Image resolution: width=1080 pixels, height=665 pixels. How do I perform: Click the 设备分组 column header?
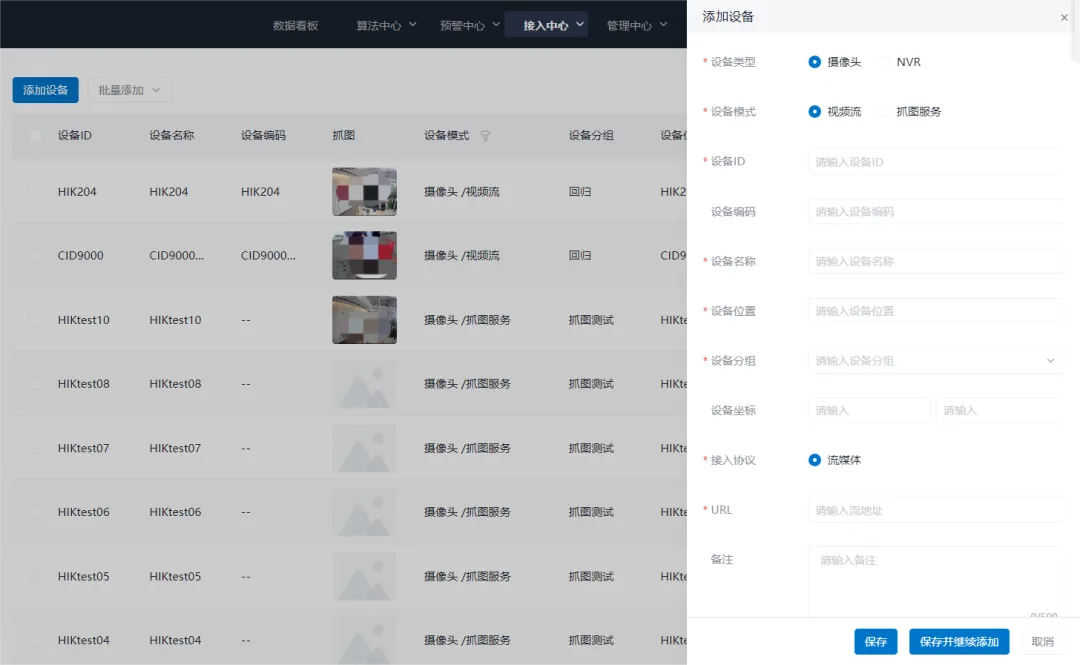591,136
